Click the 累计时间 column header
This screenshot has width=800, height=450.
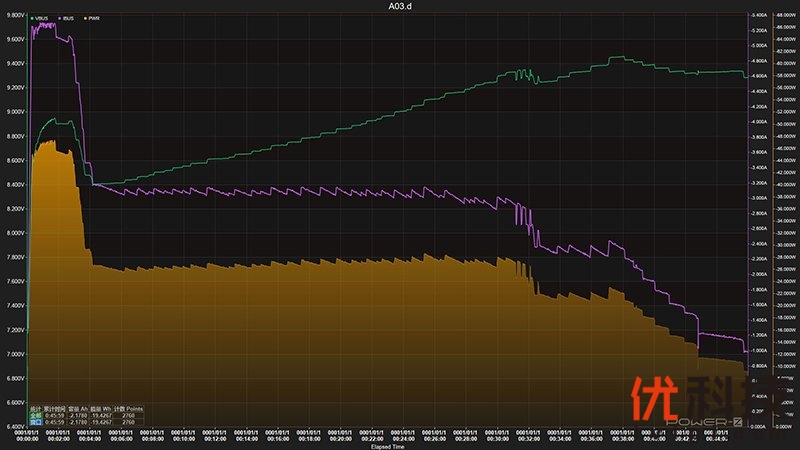[x=54, y=408]
